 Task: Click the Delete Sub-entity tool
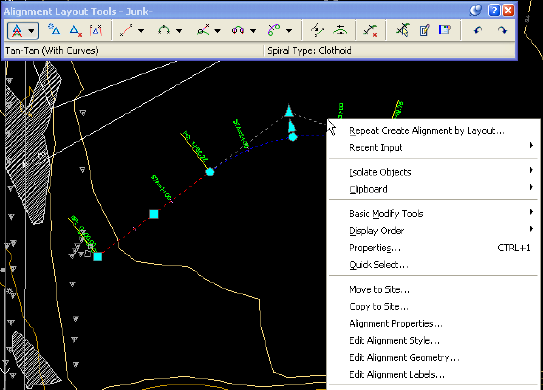click(370, 30)
